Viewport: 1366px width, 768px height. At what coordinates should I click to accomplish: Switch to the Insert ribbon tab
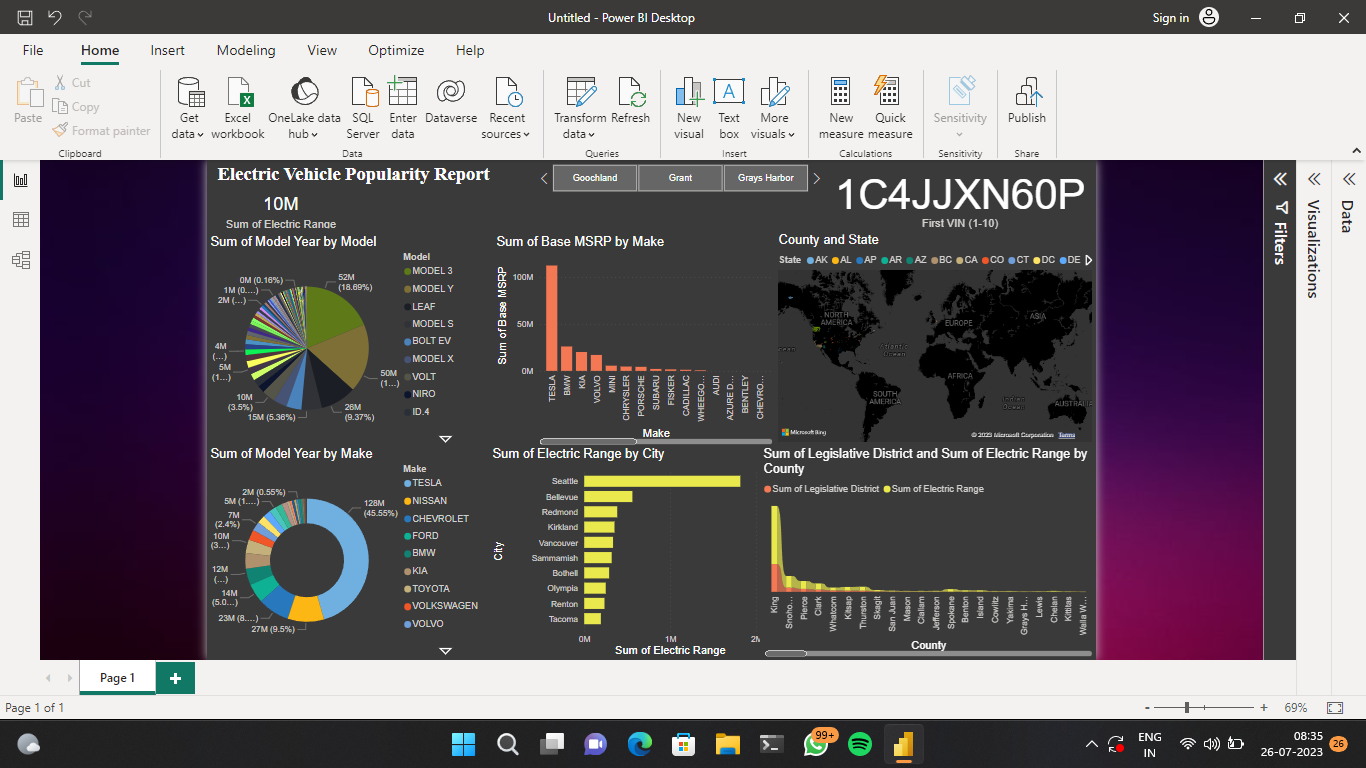coord(167,50)
